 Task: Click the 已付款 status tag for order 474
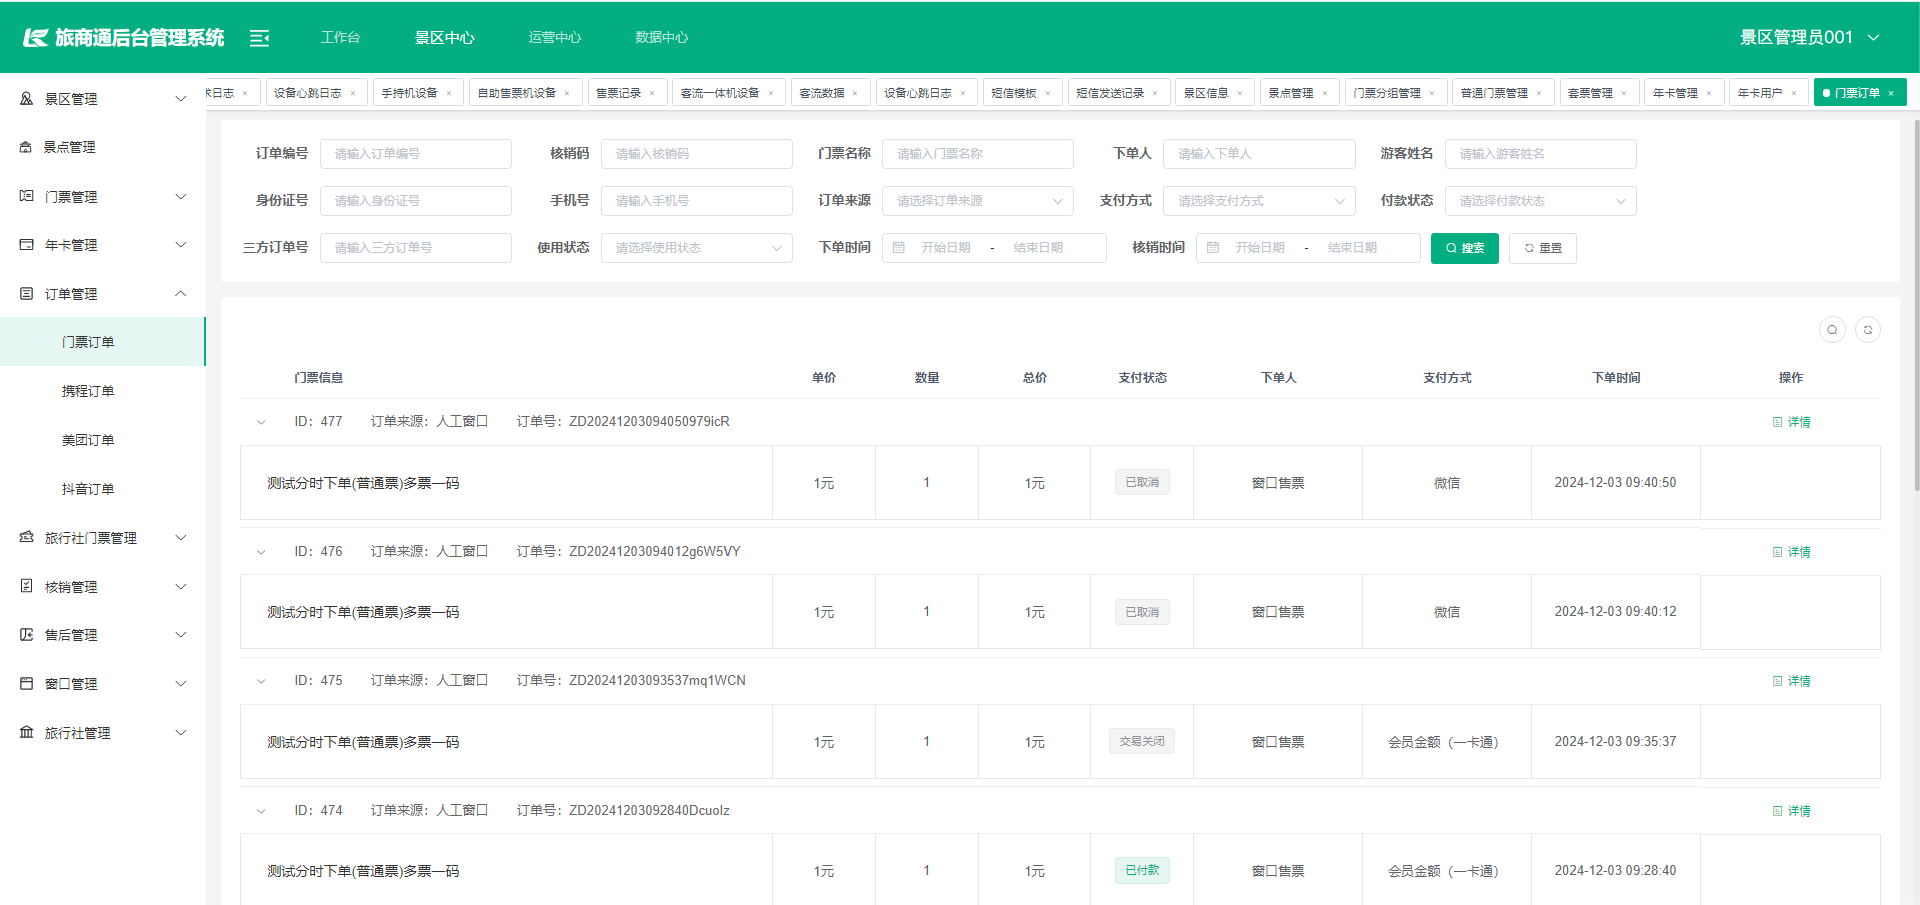click(1142, 871)
